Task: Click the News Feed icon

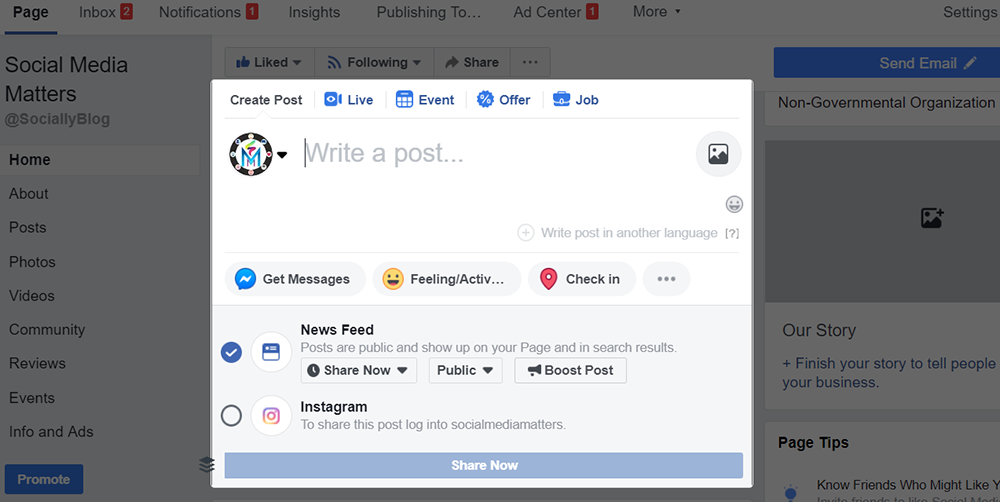Action: 271,352
